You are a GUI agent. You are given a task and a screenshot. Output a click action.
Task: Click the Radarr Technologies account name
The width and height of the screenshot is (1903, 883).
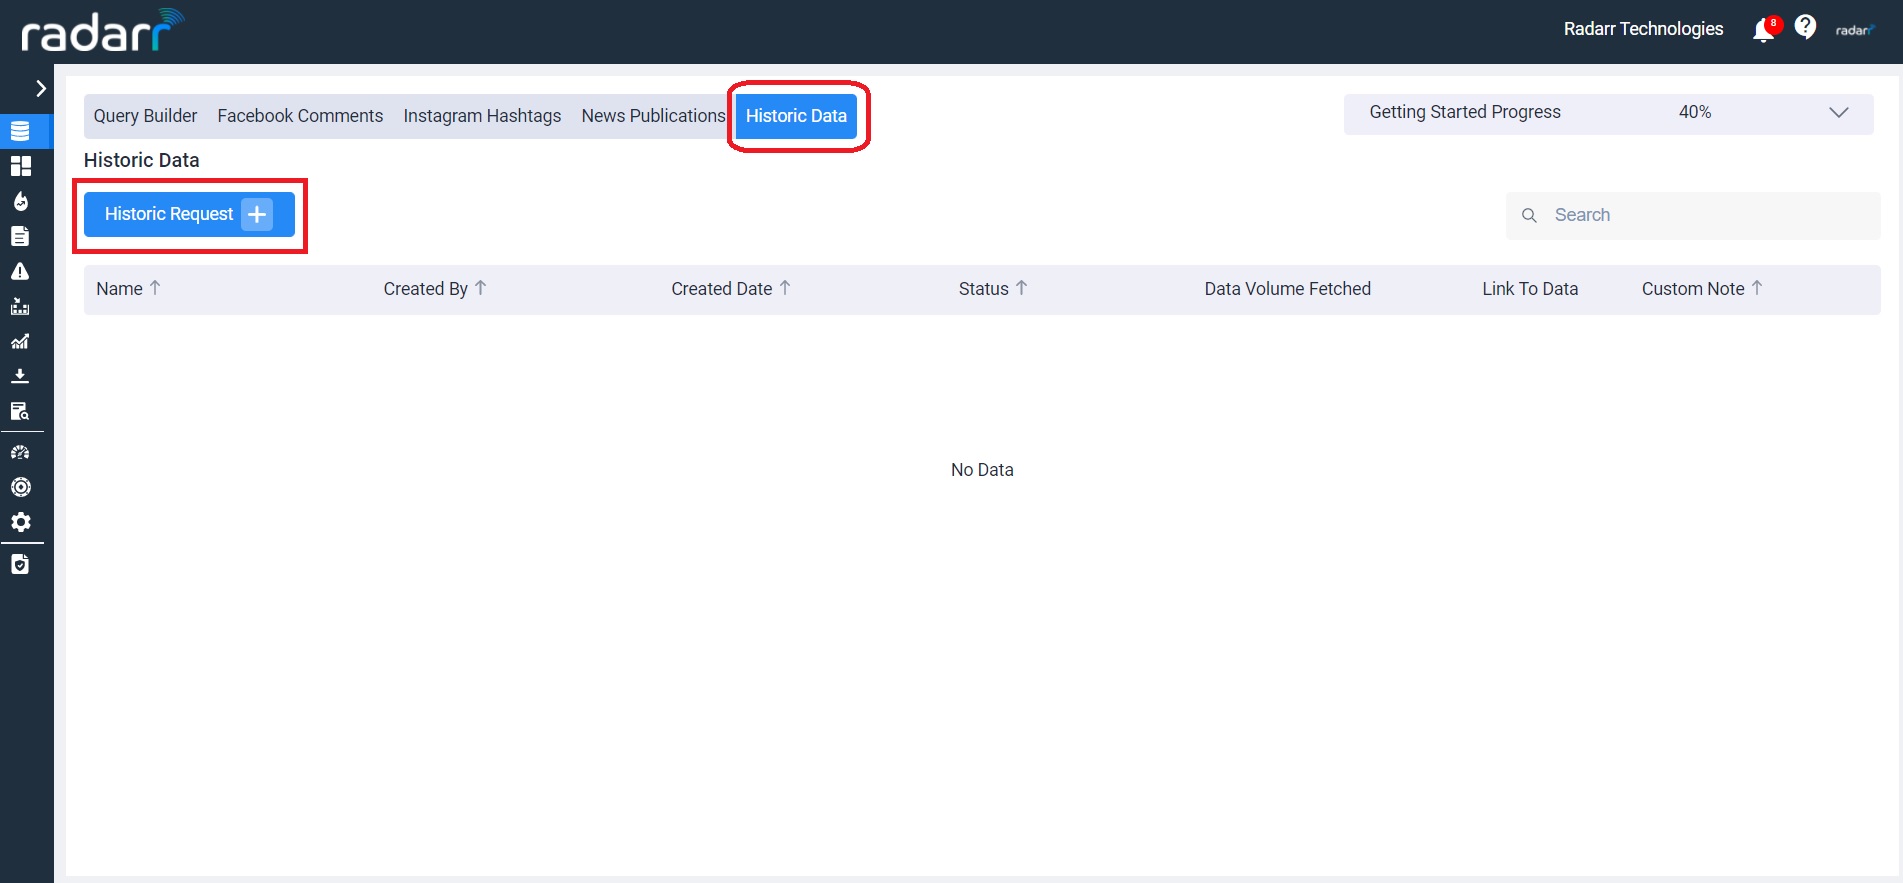(x=1643, y=29)
